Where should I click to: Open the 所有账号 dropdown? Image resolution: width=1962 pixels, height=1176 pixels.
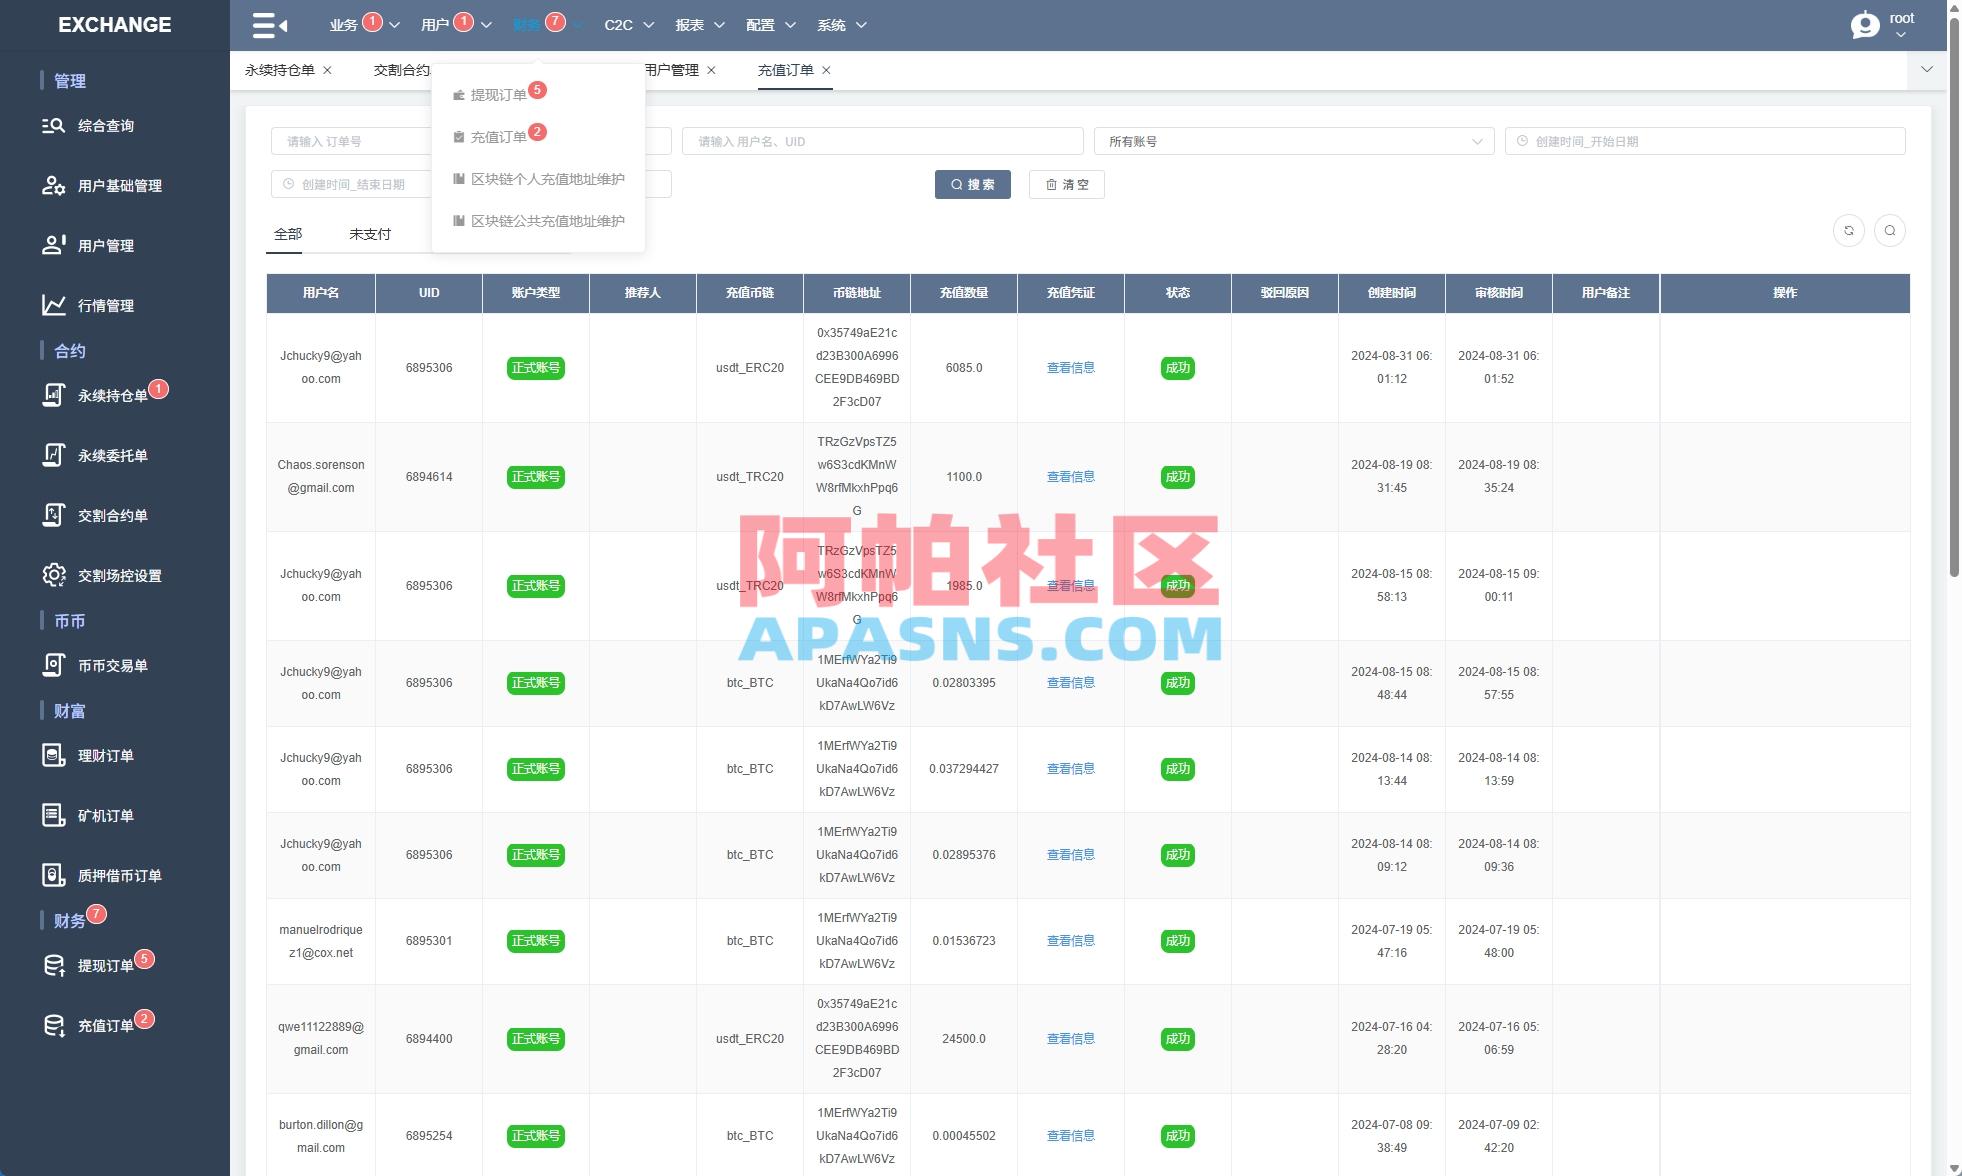1295,141
